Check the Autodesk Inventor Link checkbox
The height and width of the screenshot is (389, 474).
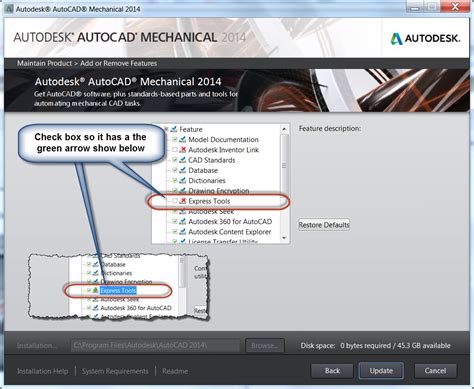(x=175, y=150)
